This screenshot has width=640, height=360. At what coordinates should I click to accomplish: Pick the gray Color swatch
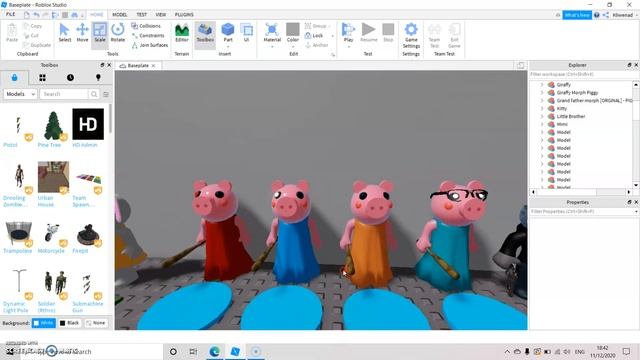[x=293, y=29]
